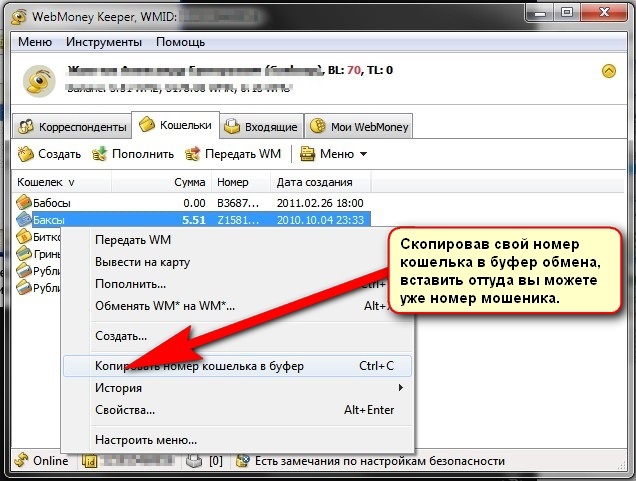636x481 pixels.
Task: Expand the История submenu arrow
Action: (x=401, y=388)
